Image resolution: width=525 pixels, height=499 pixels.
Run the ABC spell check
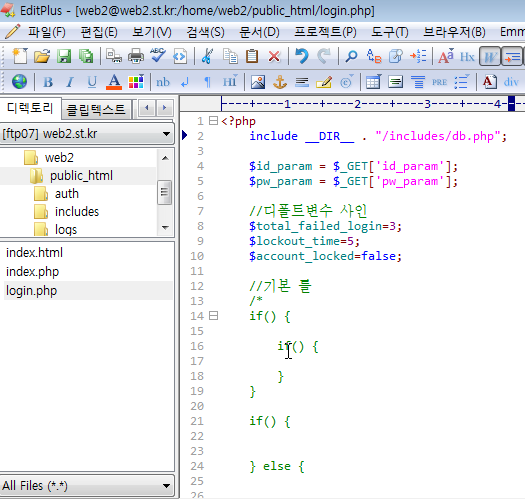coord(158,55)
